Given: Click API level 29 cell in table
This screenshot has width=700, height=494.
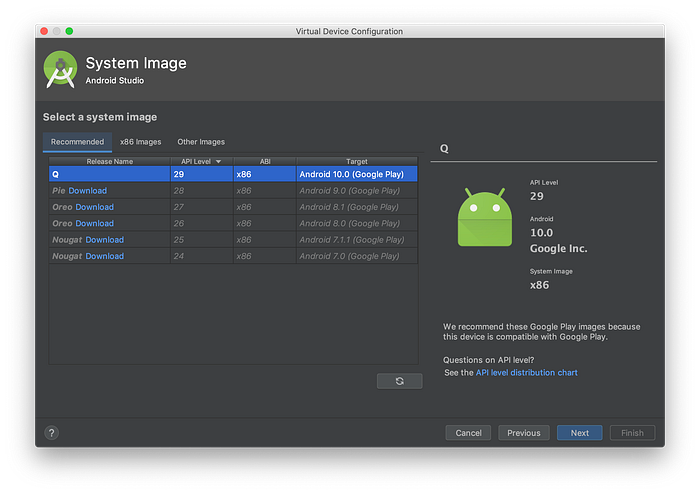Looking at the screenshot, I should tap(202, 174).
